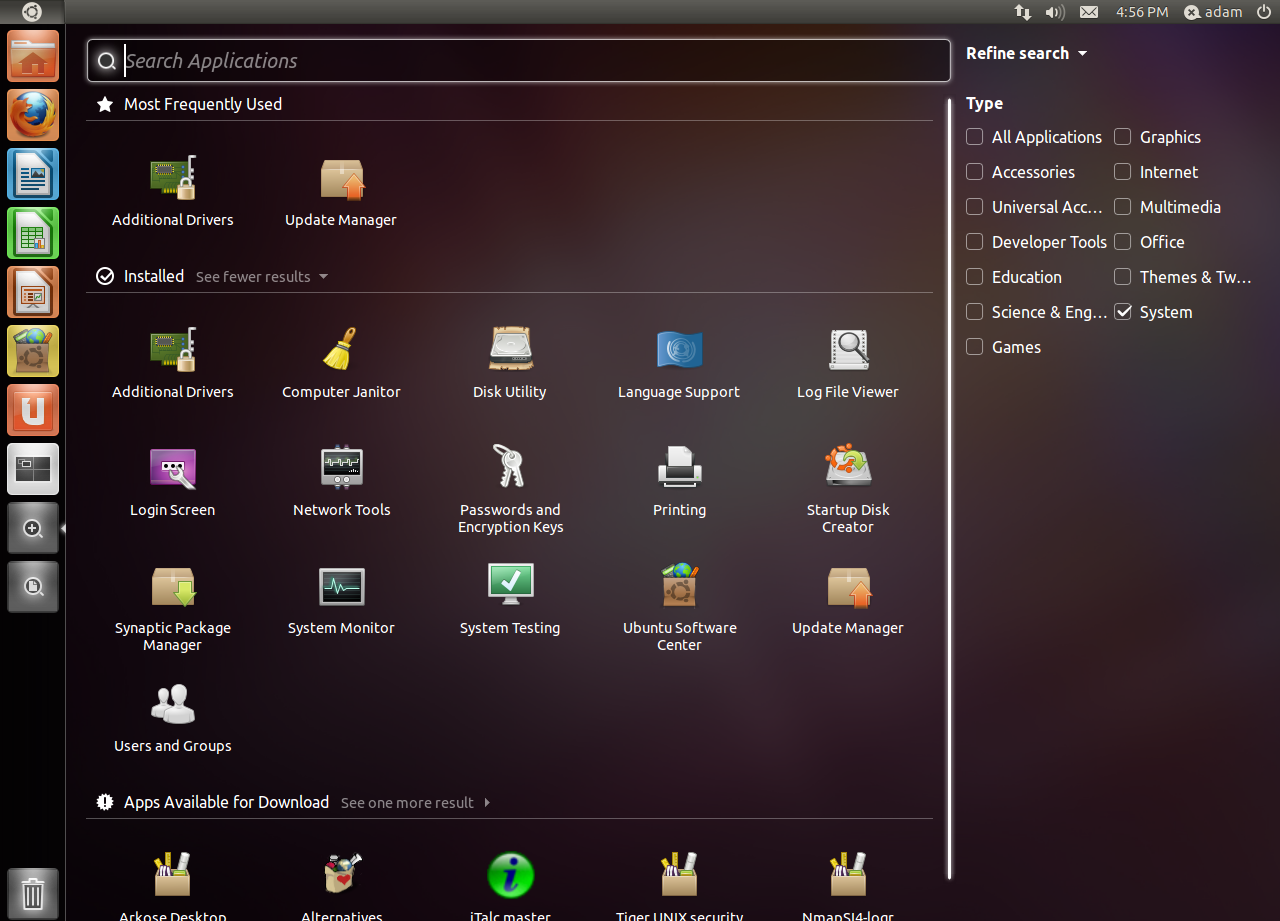Screen dimensions: 1280x921
Task: Open LibreOffice Writer from the launcher
Action: 33,174
